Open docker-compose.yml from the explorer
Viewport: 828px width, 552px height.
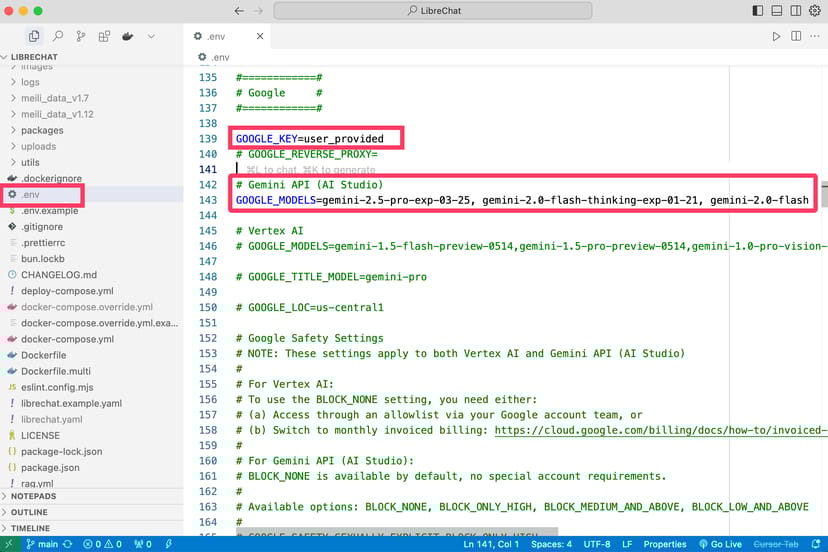[x=67, y=339]
